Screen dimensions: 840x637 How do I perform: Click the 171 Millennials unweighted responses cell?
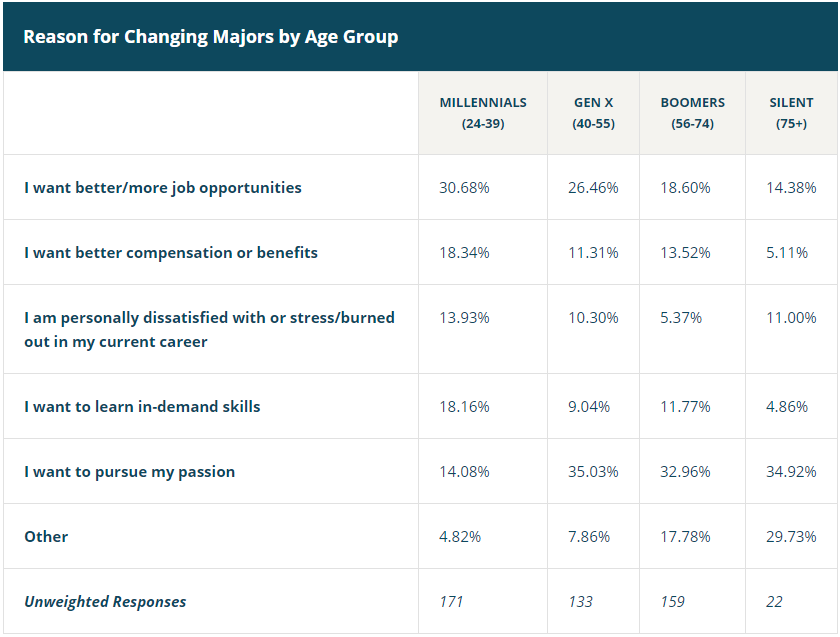[451, 601]
